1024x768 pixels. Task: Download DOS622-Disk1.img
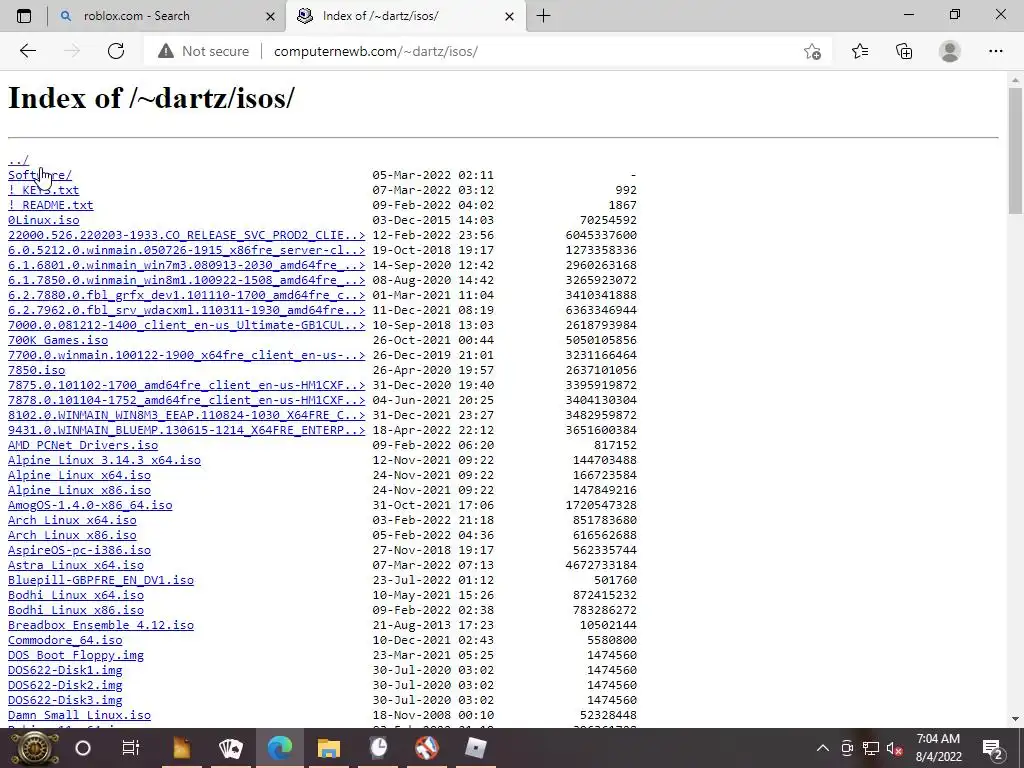[x=65, y=671]
